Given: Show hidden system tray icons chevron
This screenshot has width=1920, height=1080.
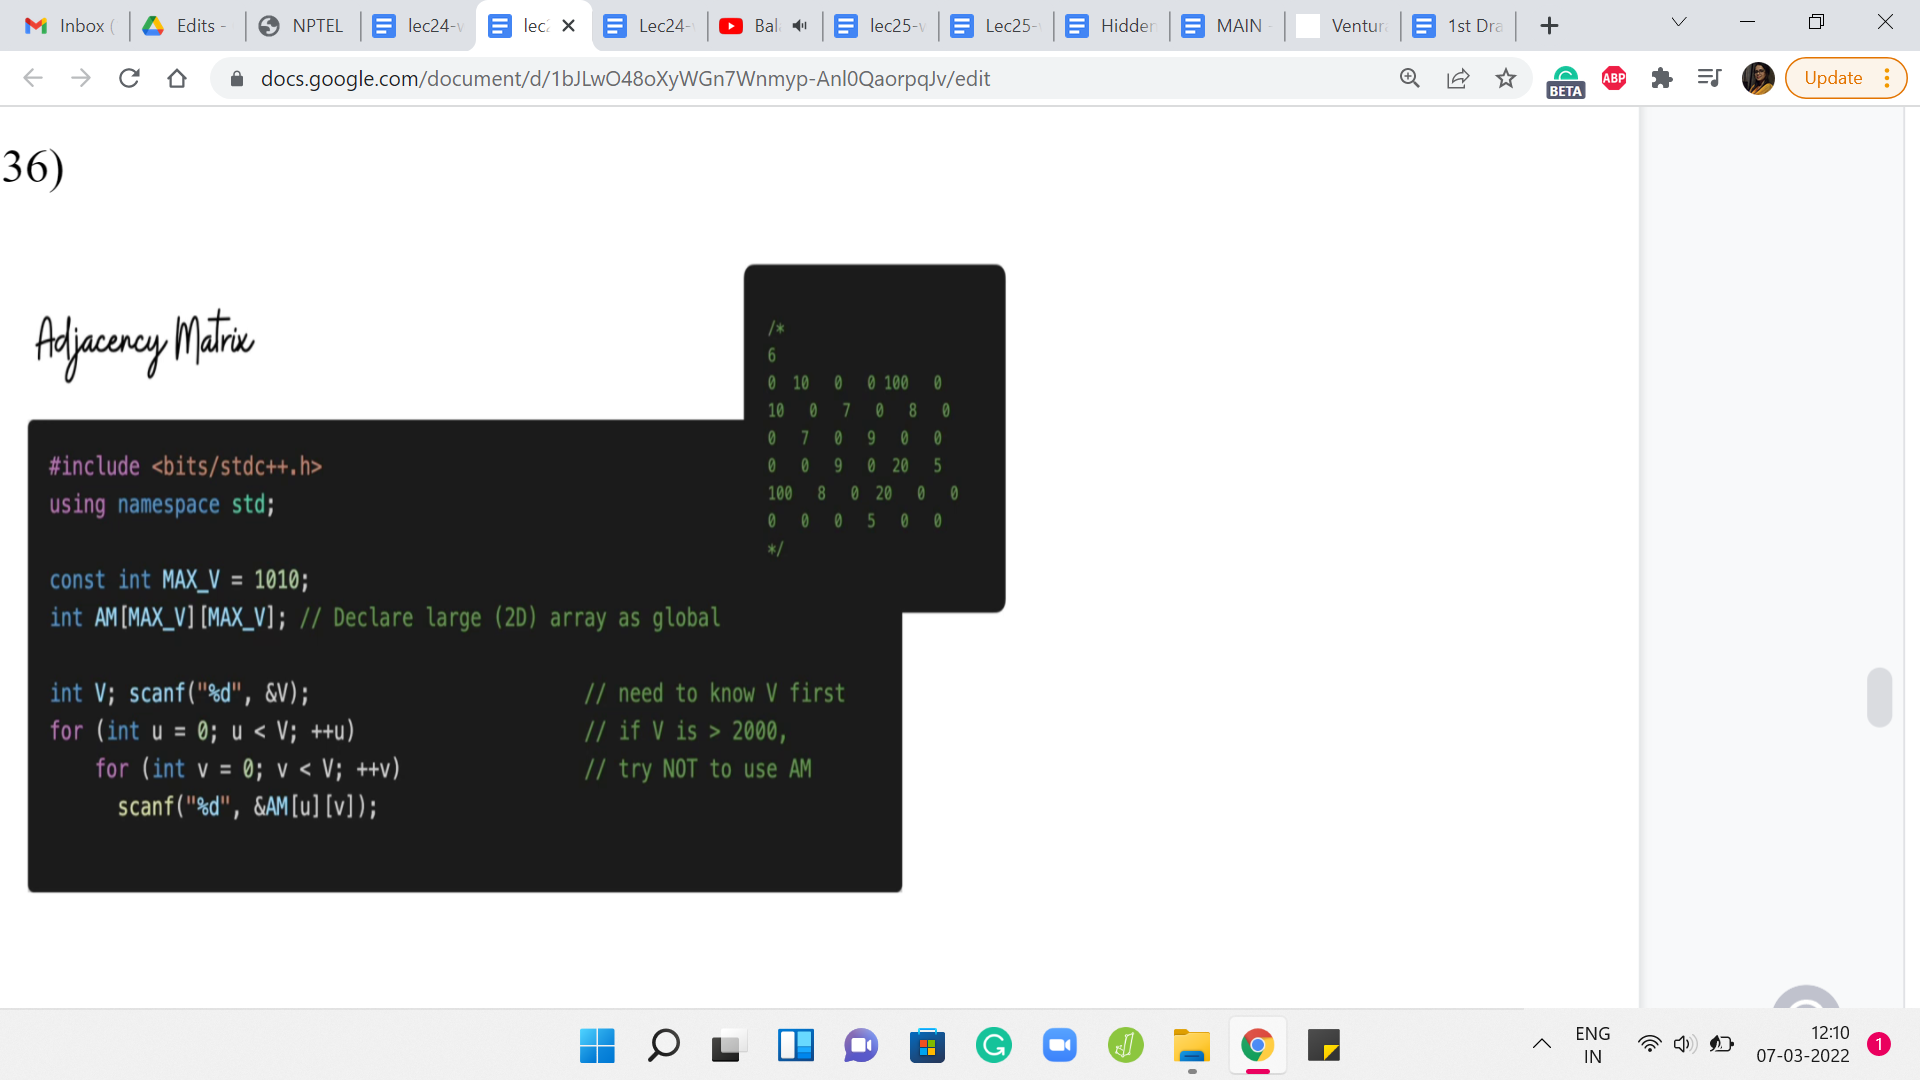Looking at the screenshot, I should point(1541,1044).
